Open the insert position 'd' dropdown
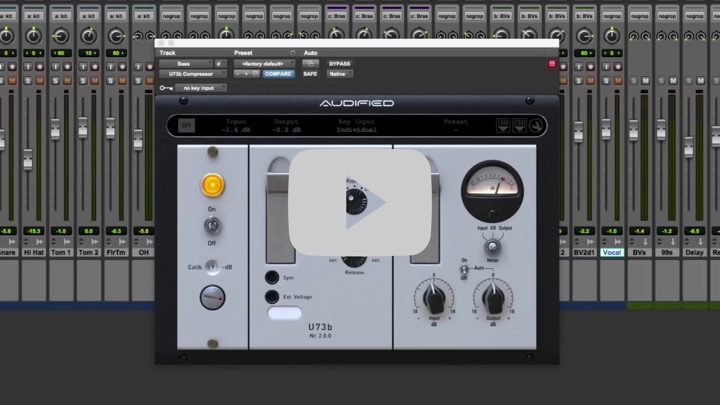The height and width of the screenshot is (405, 720). click(220, 64)
